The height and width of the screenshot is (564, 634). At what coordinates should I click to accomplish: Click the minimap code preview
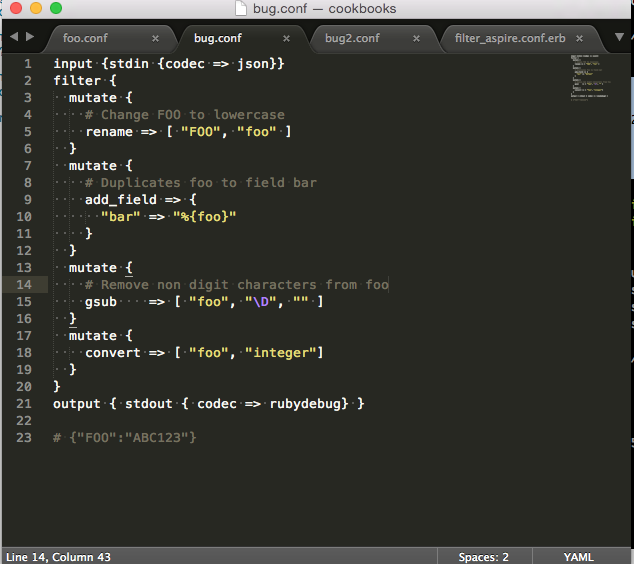point(590,78)
